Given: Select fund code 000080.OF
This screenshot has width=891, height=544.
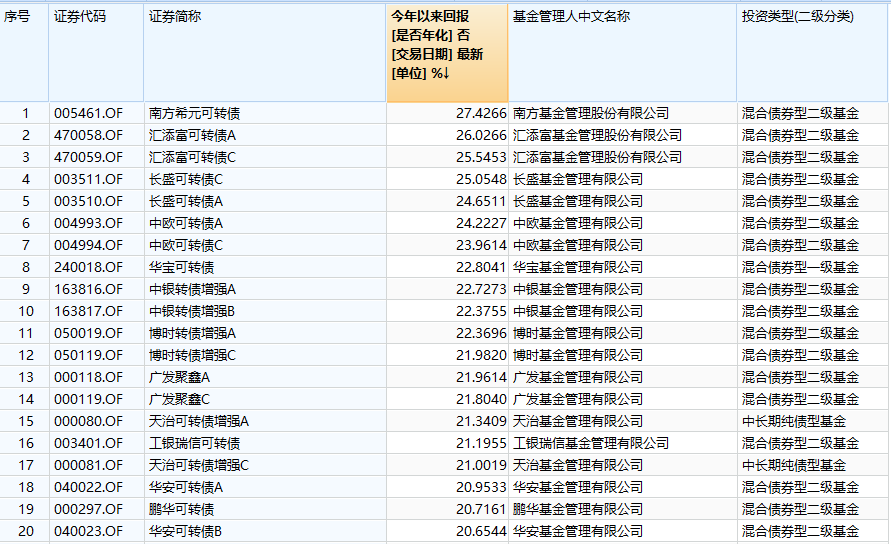Looking at the screenshot, I should 88,421.
